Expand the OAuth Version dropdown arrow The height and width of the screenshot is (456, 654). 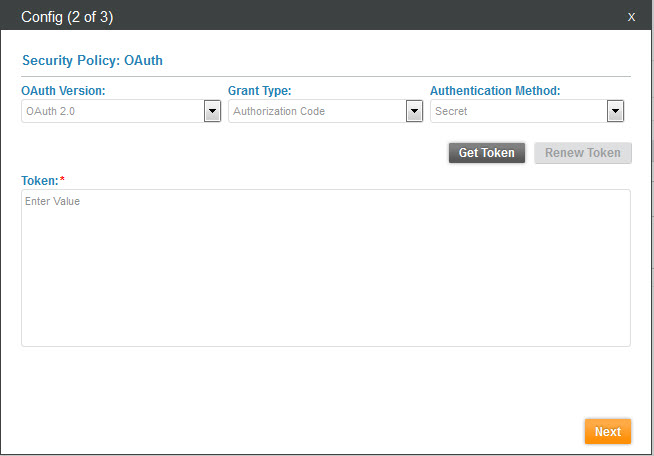pos(212,111)
